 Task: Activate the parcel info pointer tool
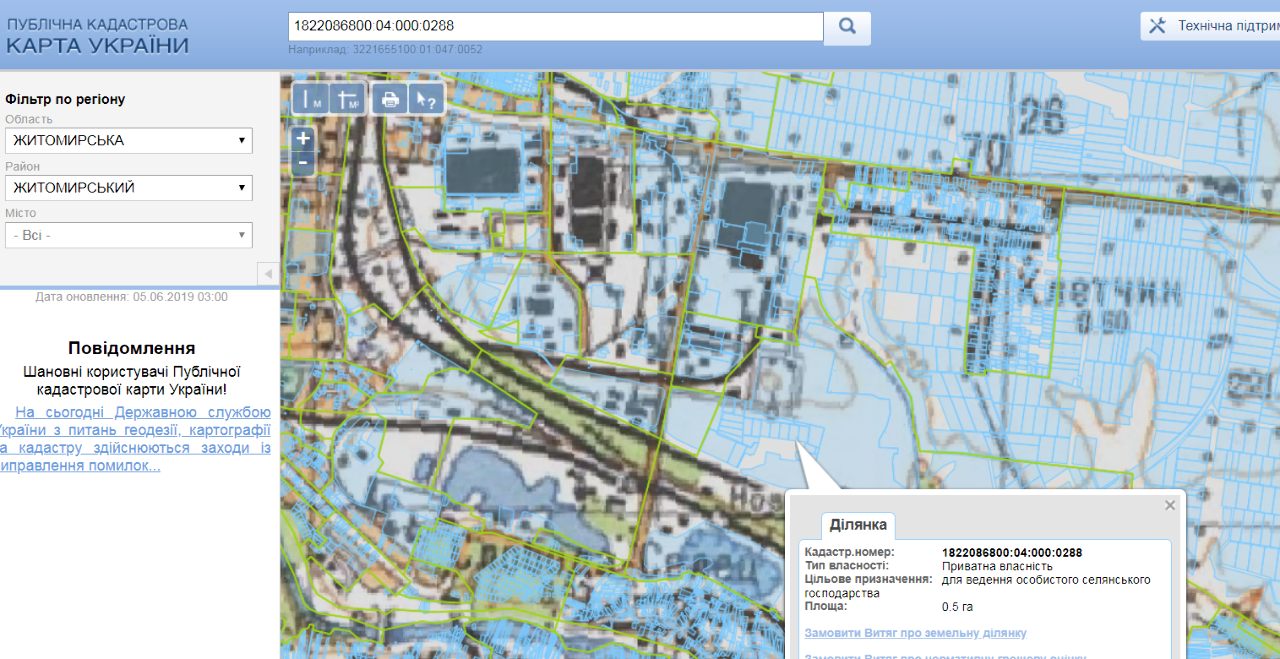tap(426, 99)
